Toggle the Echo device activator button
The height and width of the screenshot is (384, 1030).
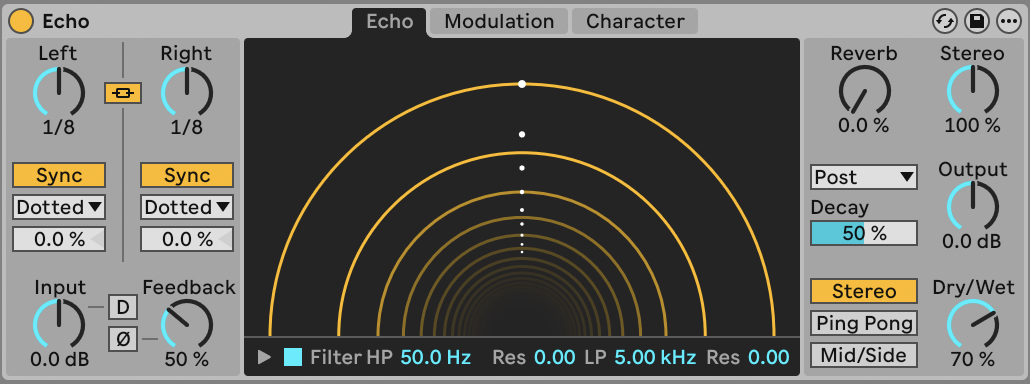point(21,21)
